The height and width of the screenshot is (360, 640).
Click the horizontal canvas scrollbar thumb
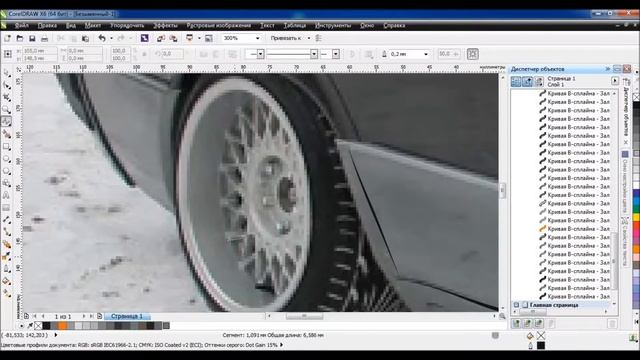pos(304,316)
